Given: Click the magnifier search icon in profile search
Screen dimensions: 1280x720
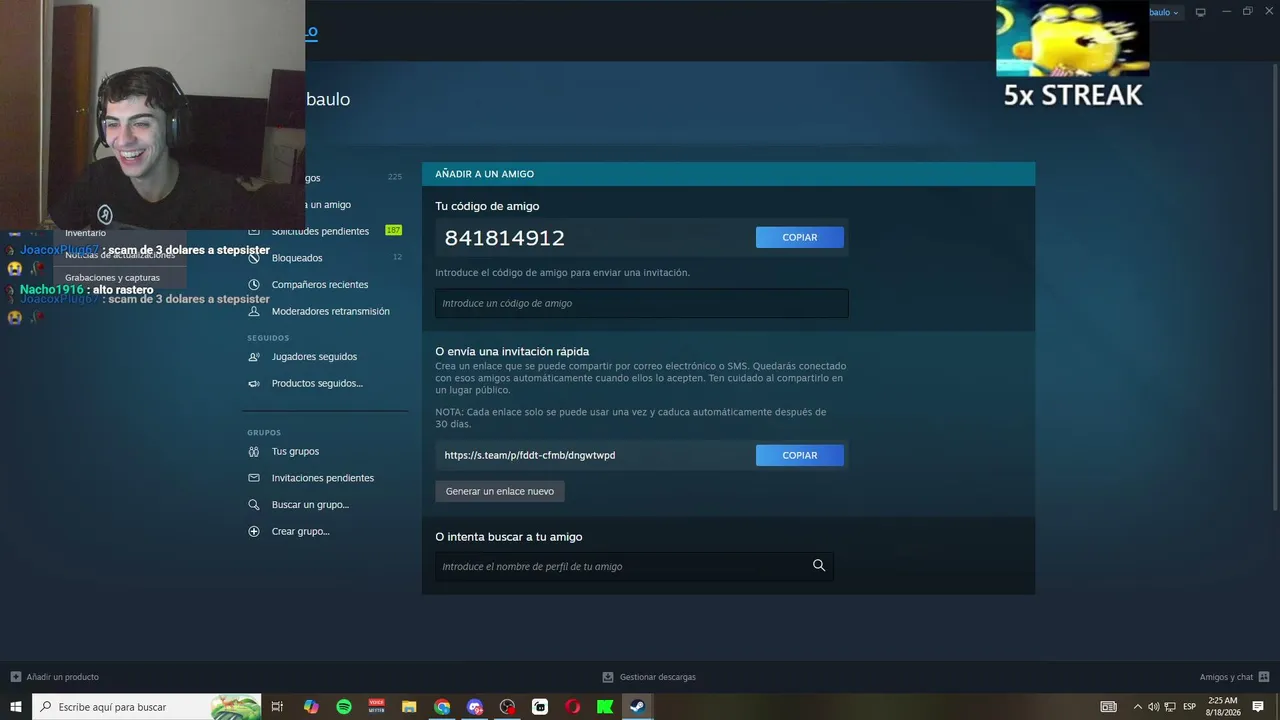Looking at the screenshot, I should click(x=819, y=566).
